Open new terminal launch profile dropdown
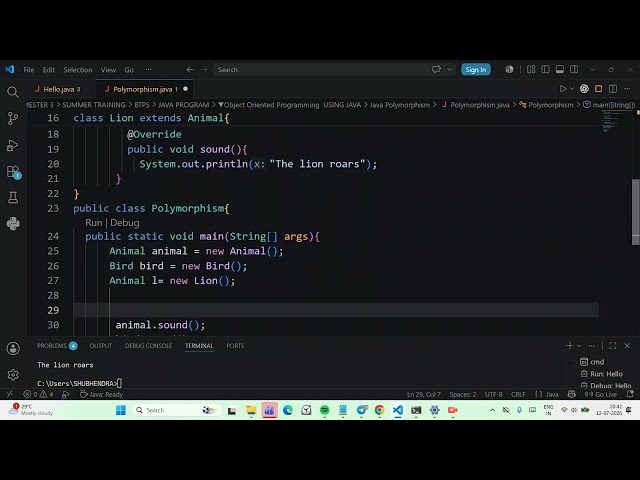 click(x=579, y=346)
